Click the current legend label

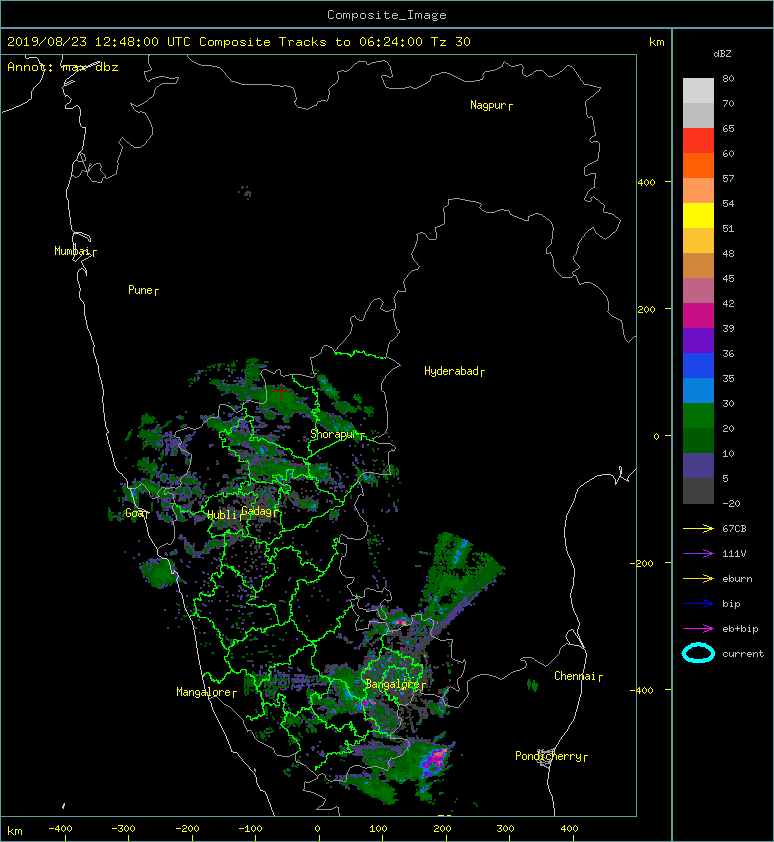[x=743, y=654]
